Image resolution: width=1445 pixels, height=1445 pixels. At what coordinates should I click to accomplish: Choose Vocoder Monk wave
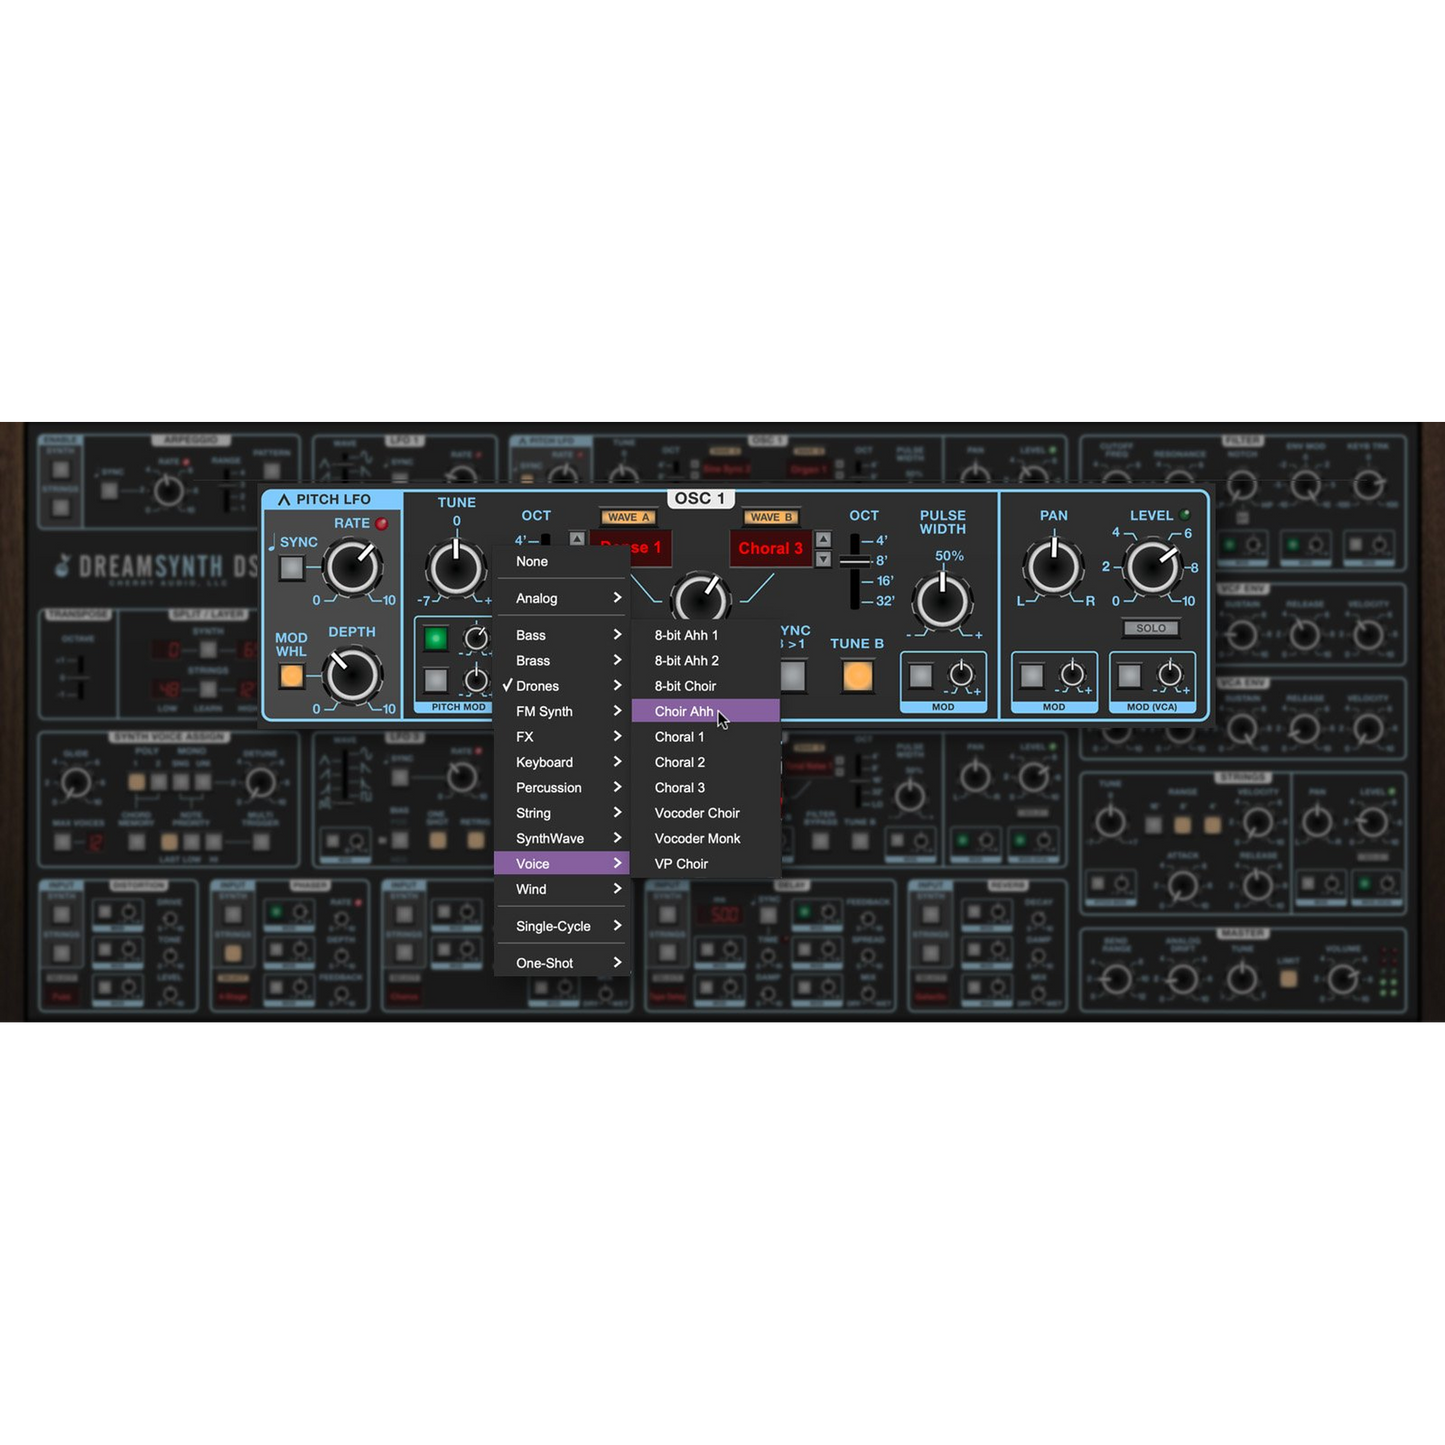(x=697, y=838)
